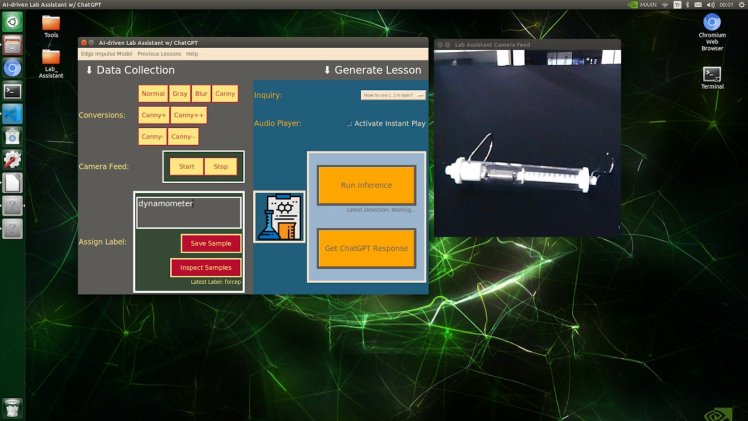The height and width of the screenshot is (421, 748).
Task: Open the Tools folder on the desktop
Action: tap(51, 27)
